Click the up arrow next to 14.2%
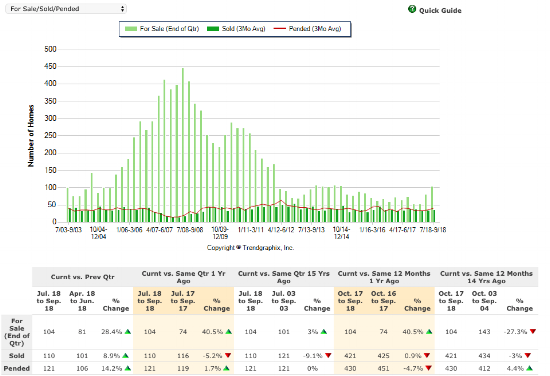 click(x=128, y=368)
